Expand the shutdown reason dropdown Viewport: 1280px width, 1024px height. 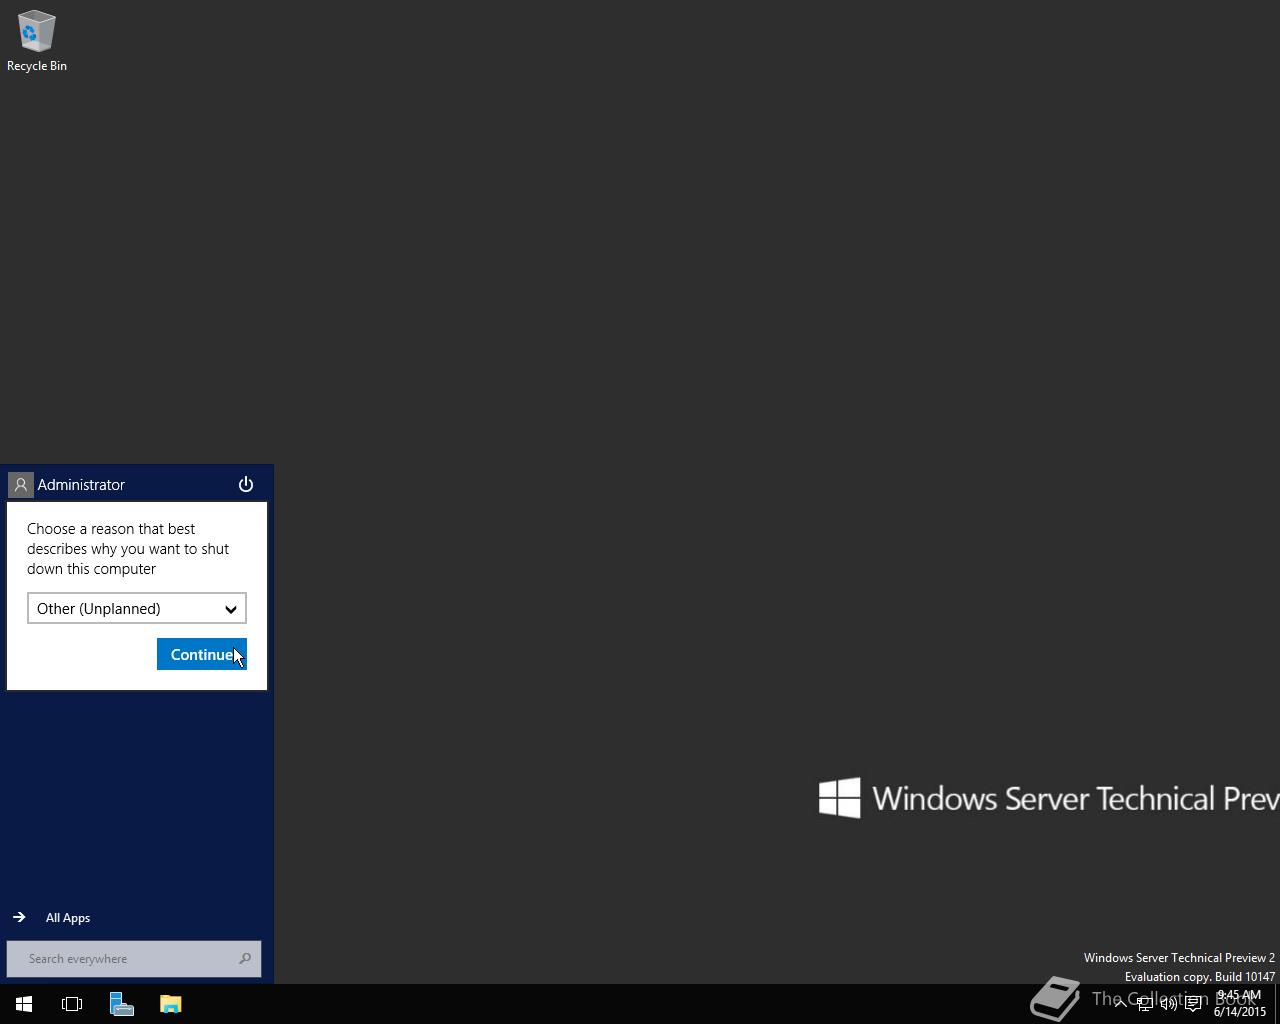137,608
